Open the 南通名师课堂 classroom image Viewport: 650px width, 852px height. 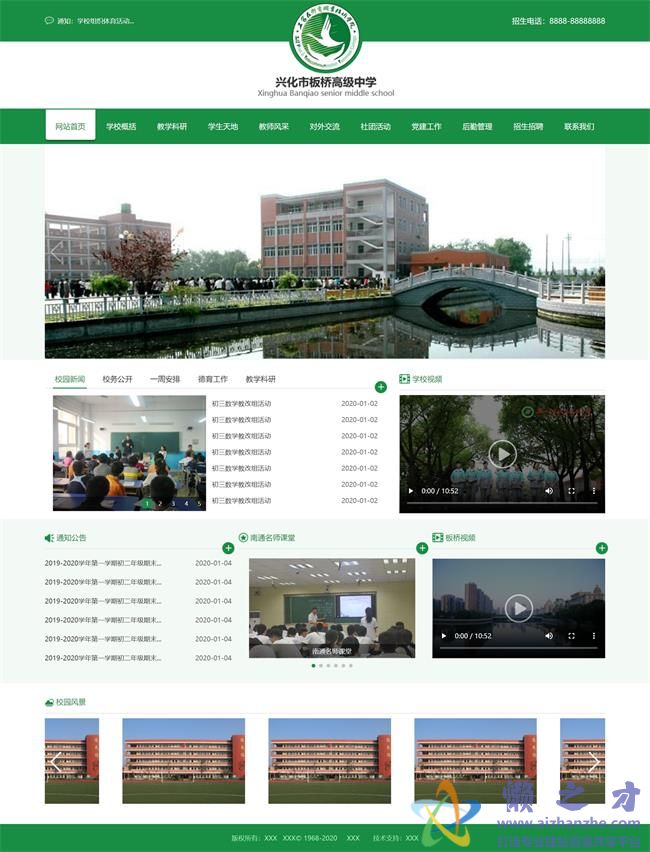tap(332, 608)
